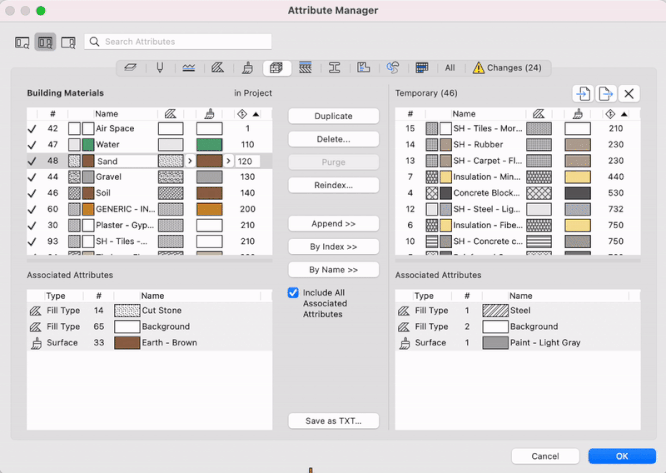Image resolution: width=666 pixels, height=473 pixels.
Task: Select SH - Rubber in Temporary list
Action: 517,145
